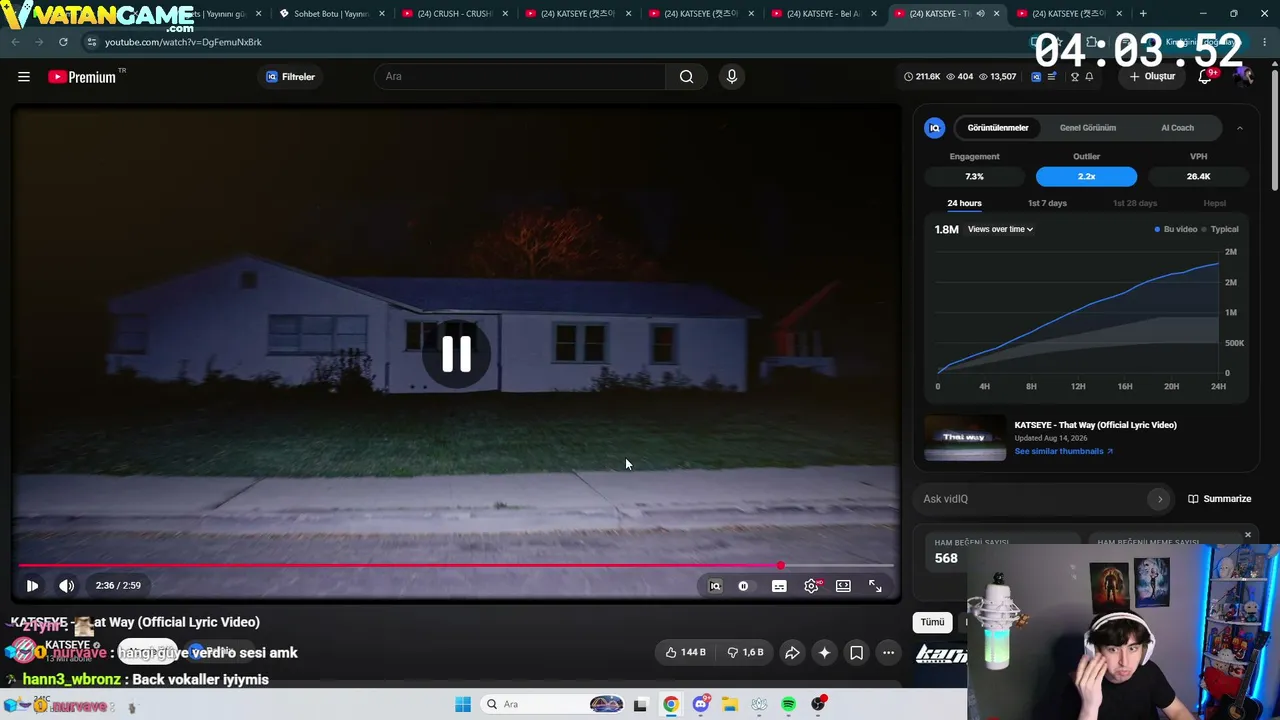Toggle the Outlier 2.2x metric pill
Image resolution: width=1280 pixels, height=720 pixels.
pos(1086,176)
